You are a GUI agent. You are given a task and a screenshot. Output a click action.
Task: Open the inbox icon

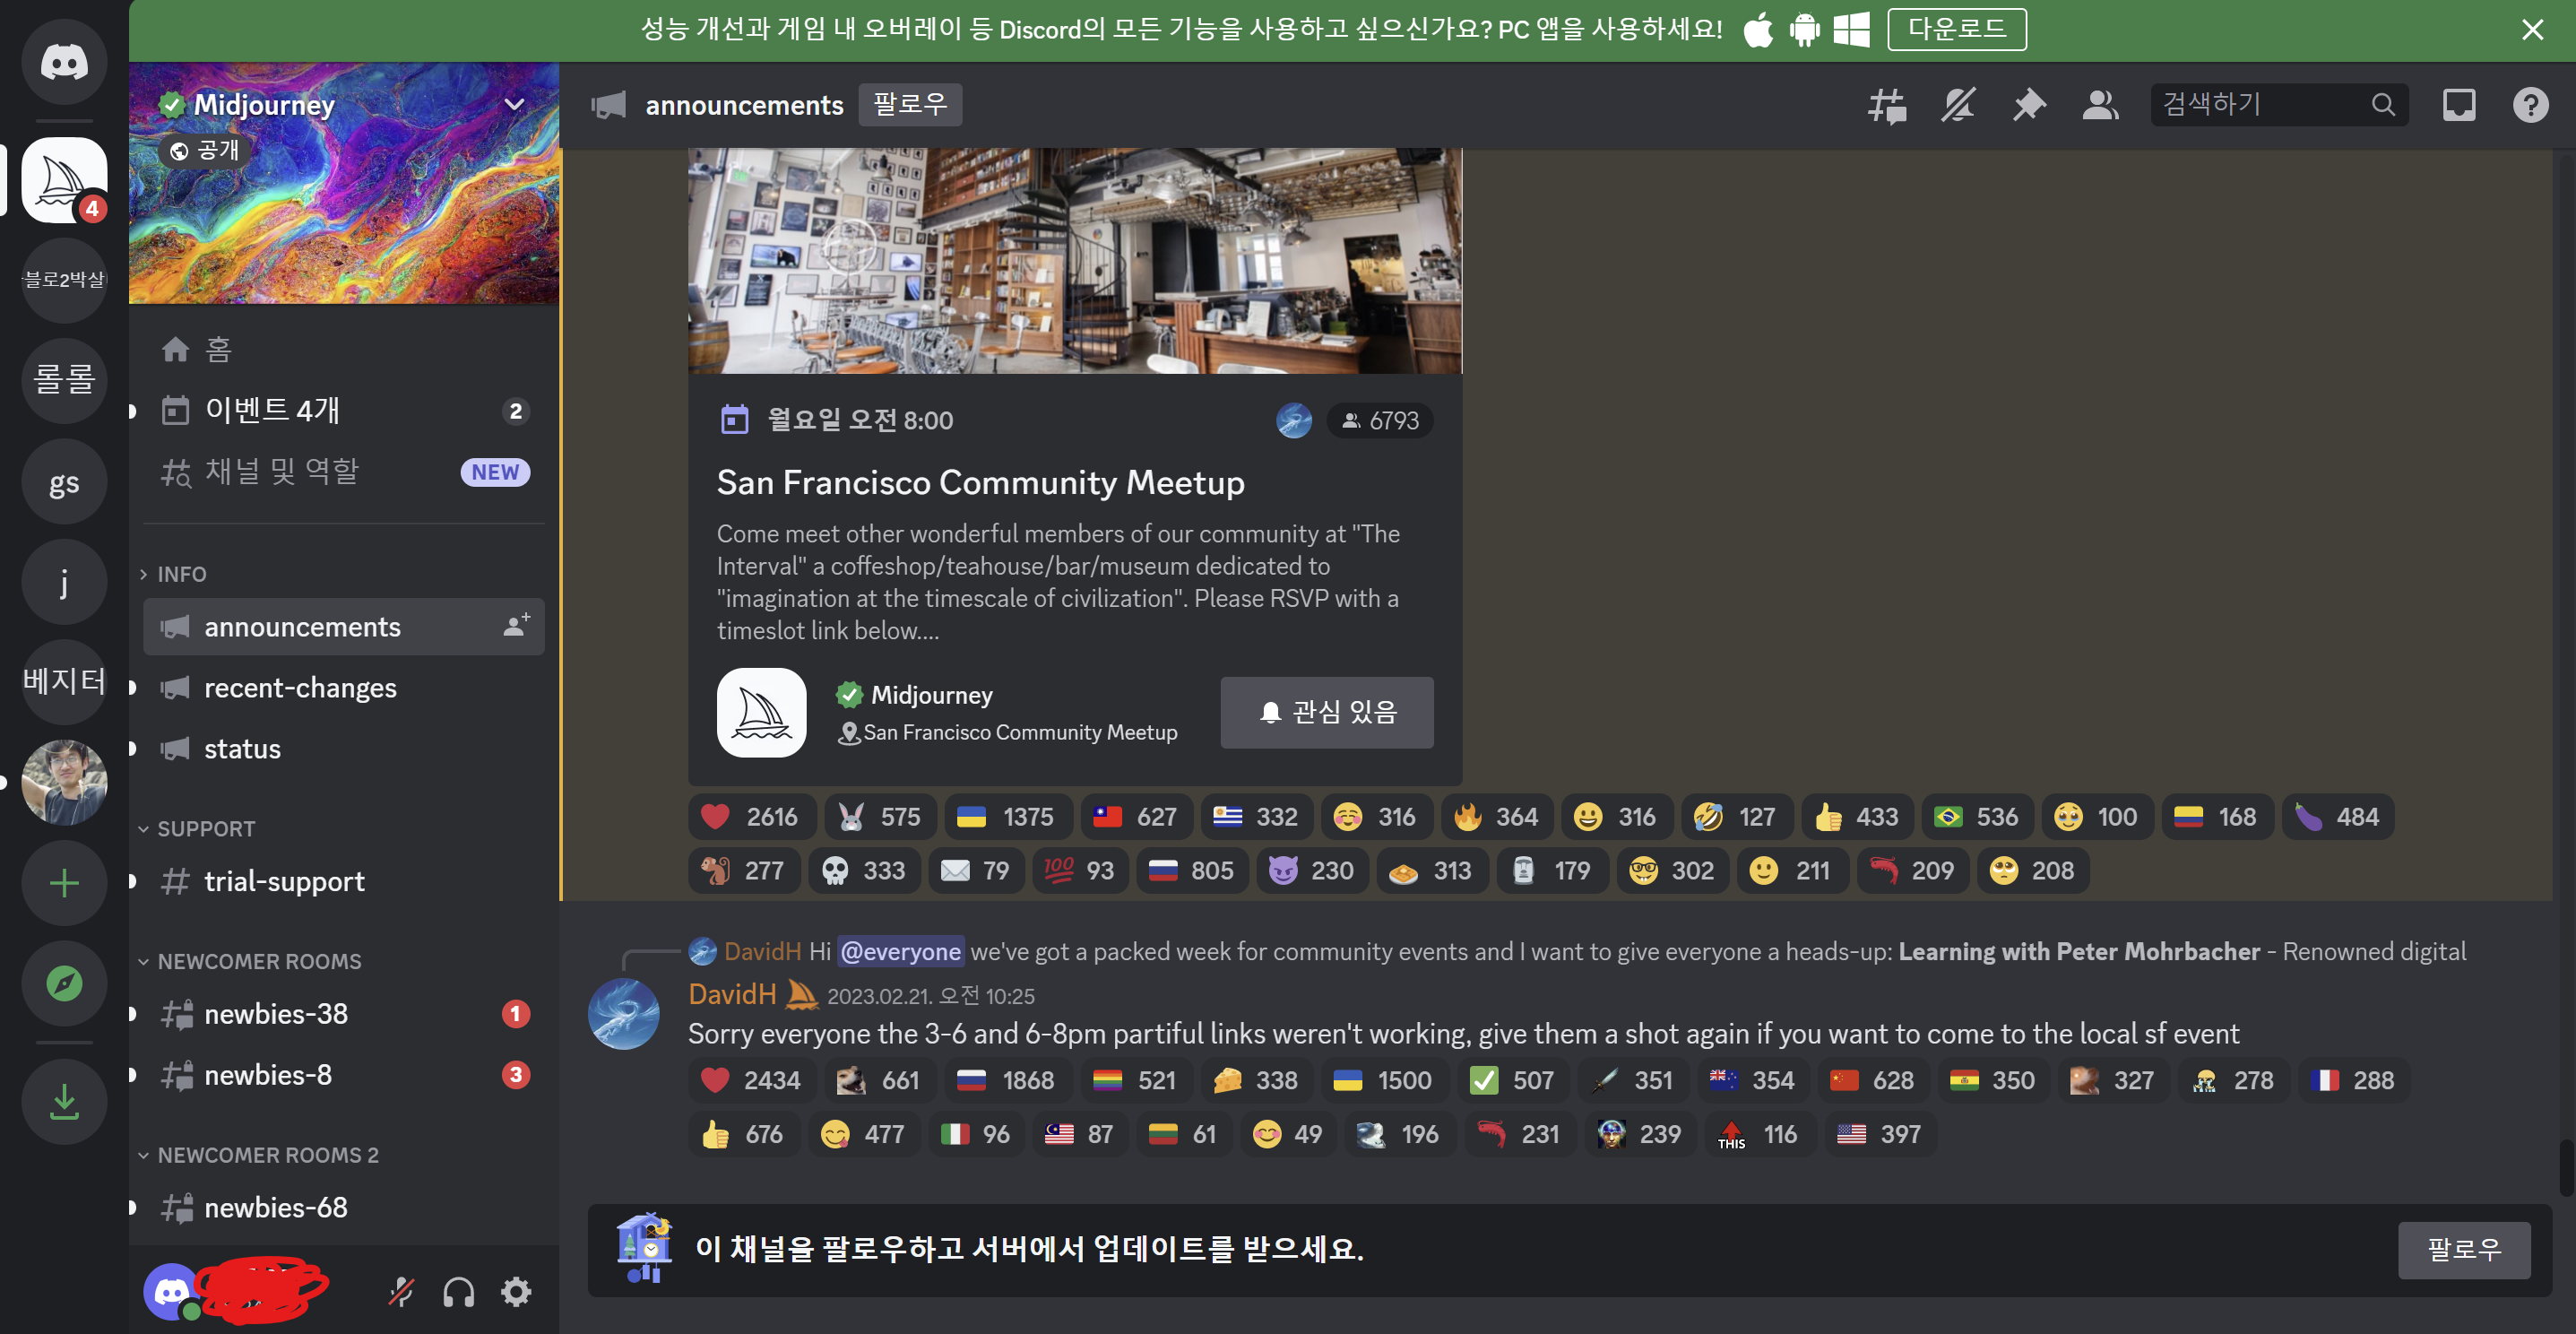click(2459, 105)
